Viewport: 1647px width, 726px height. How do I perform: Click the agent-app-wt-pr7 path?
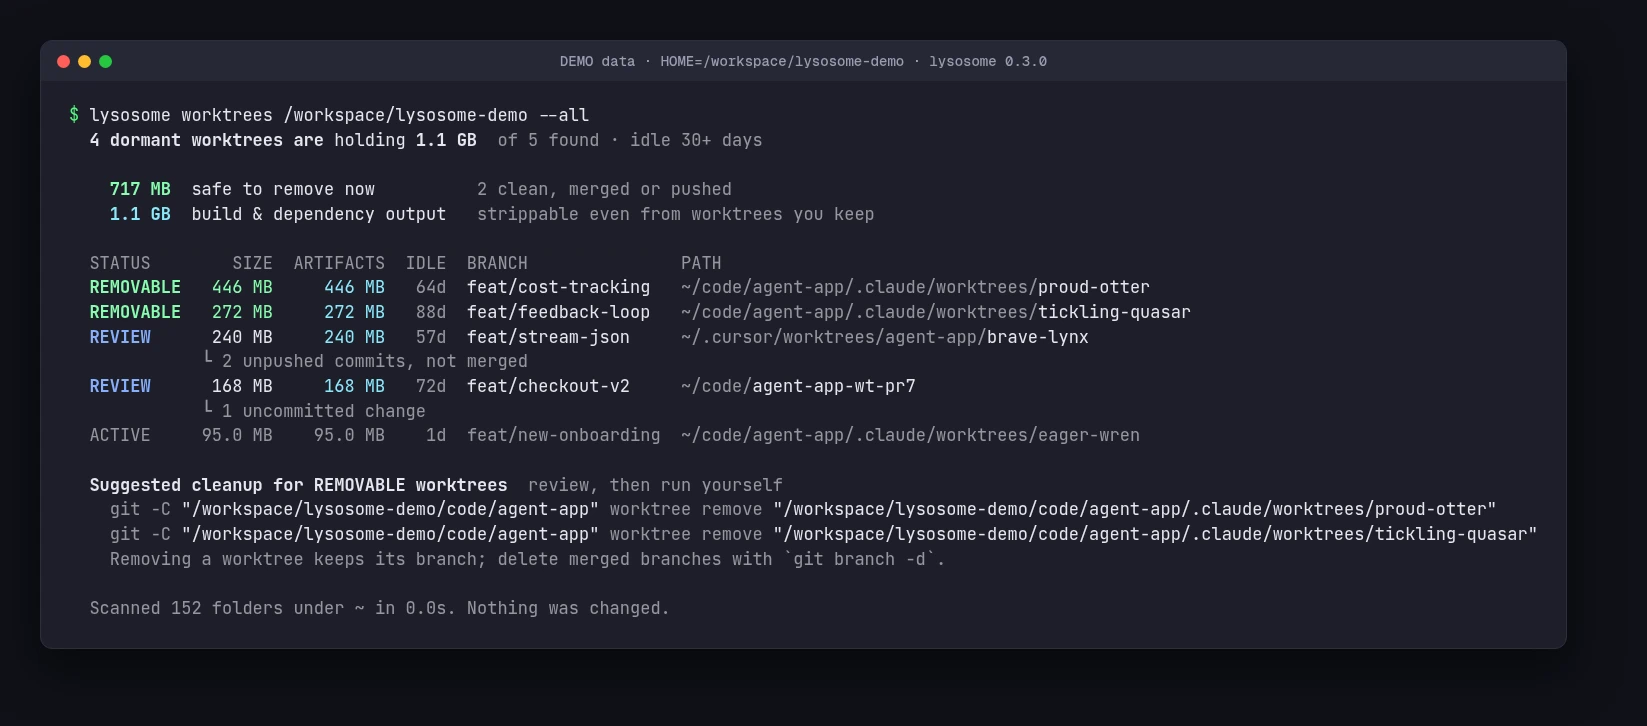[798, 386]
